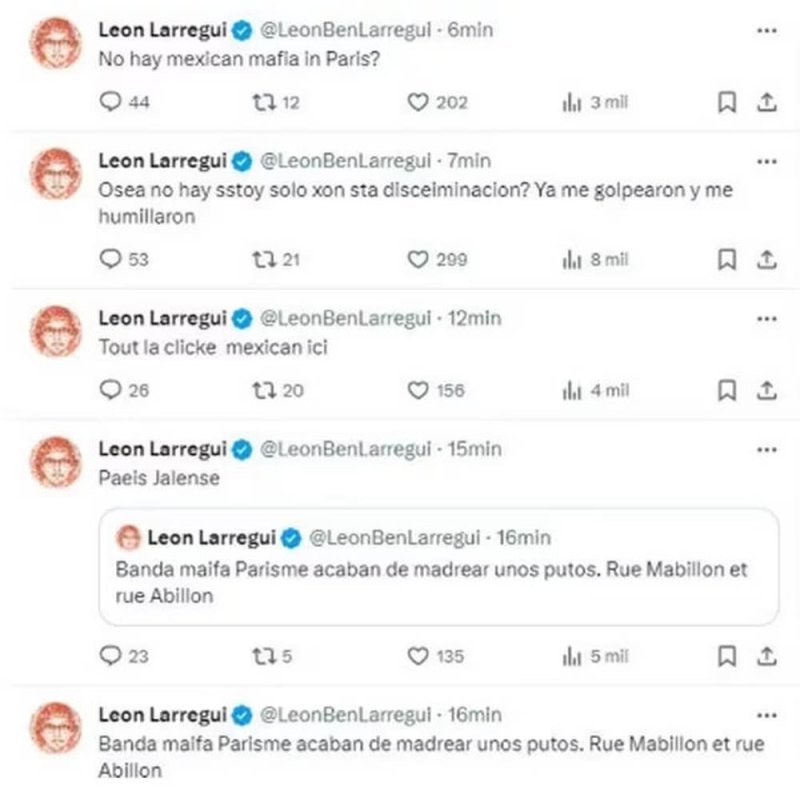
Task: Bookmark the 'Paeis Jalense' tweet
Action: pos(727,656)
